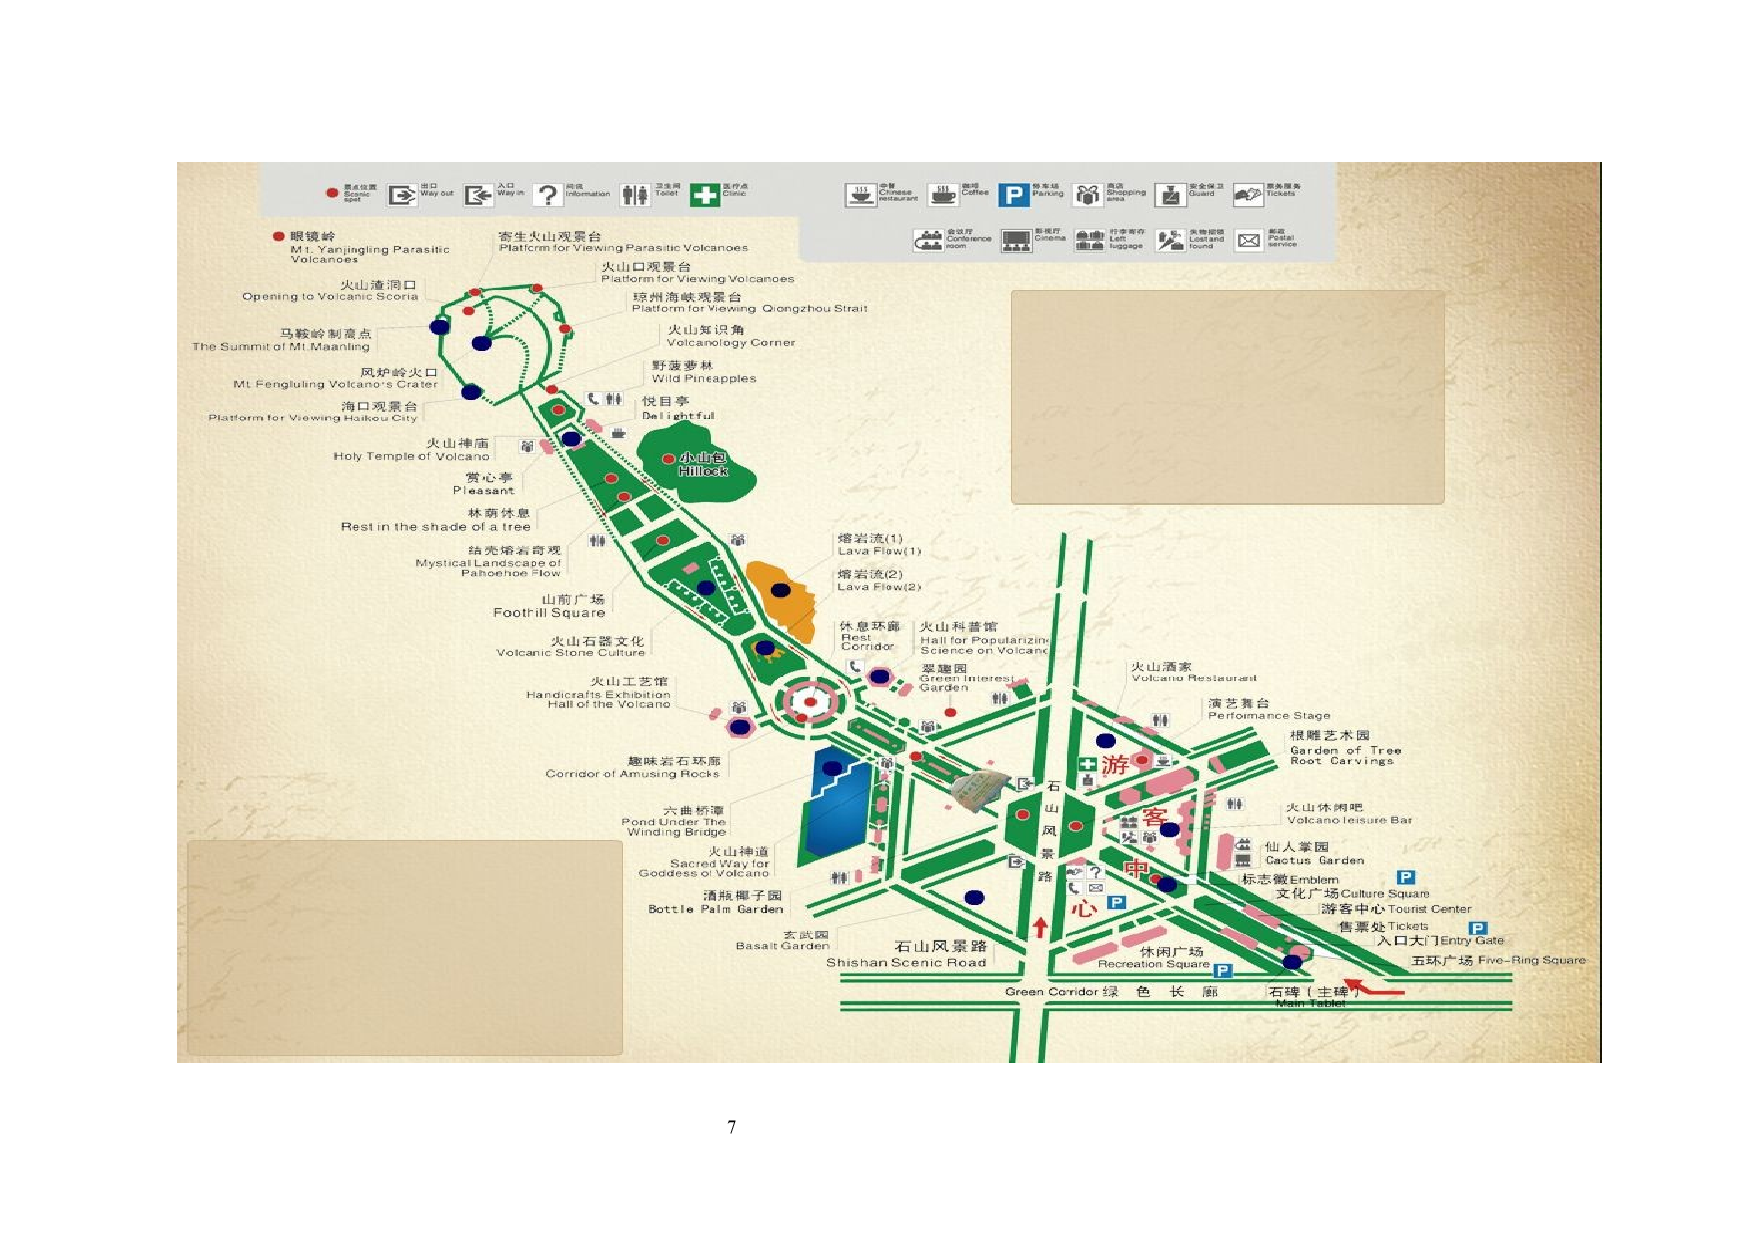This screenshot has width=1754, height=1240.
Task: Click the Way in legend icon
Action: pos(478,194)
